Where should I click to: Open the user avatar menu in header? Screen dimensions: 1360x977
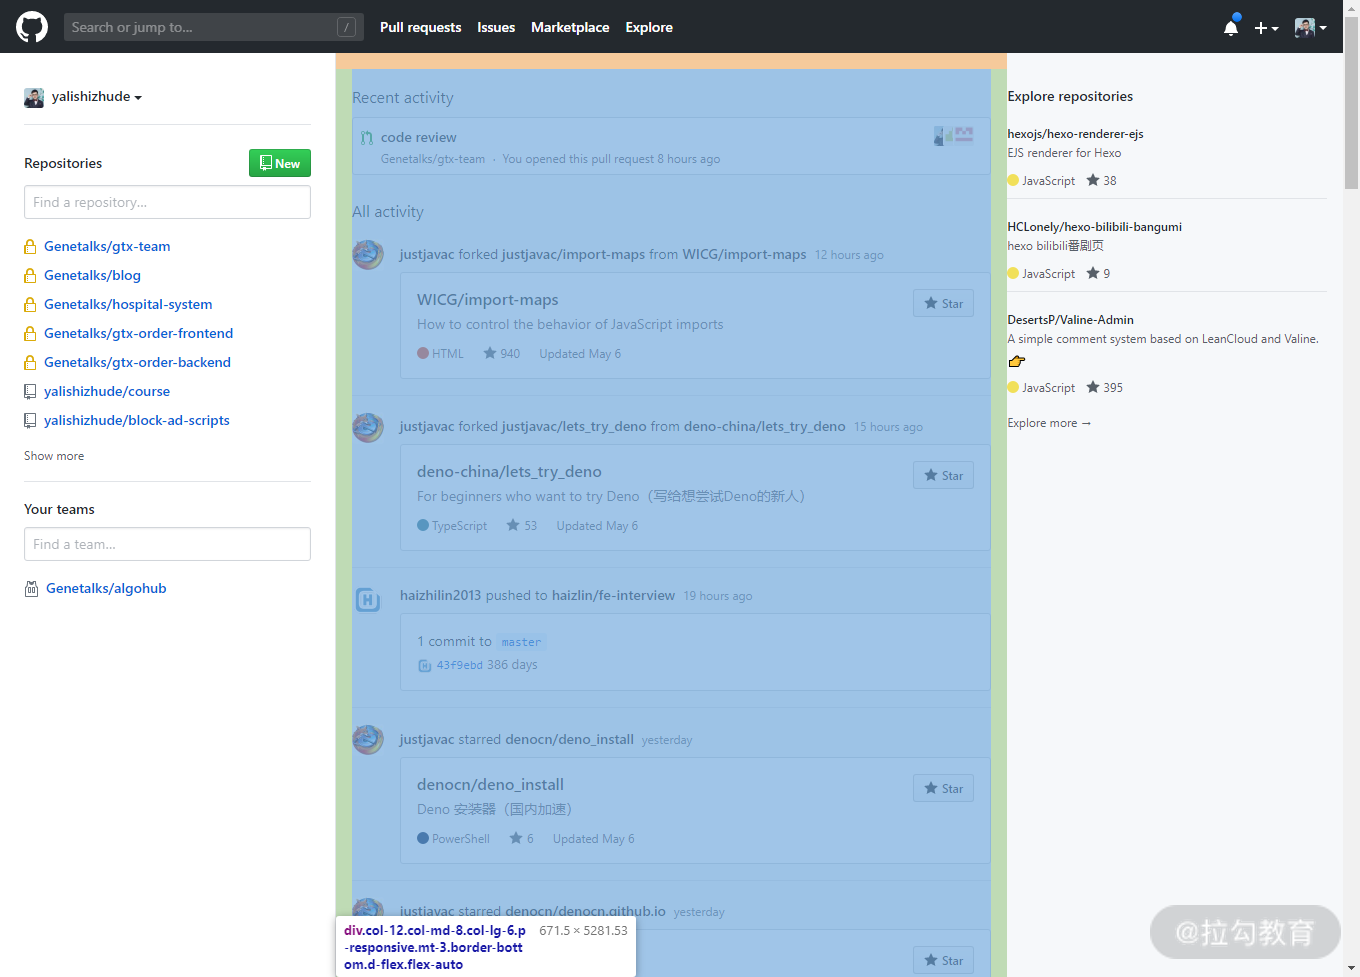coord(1310,27)
